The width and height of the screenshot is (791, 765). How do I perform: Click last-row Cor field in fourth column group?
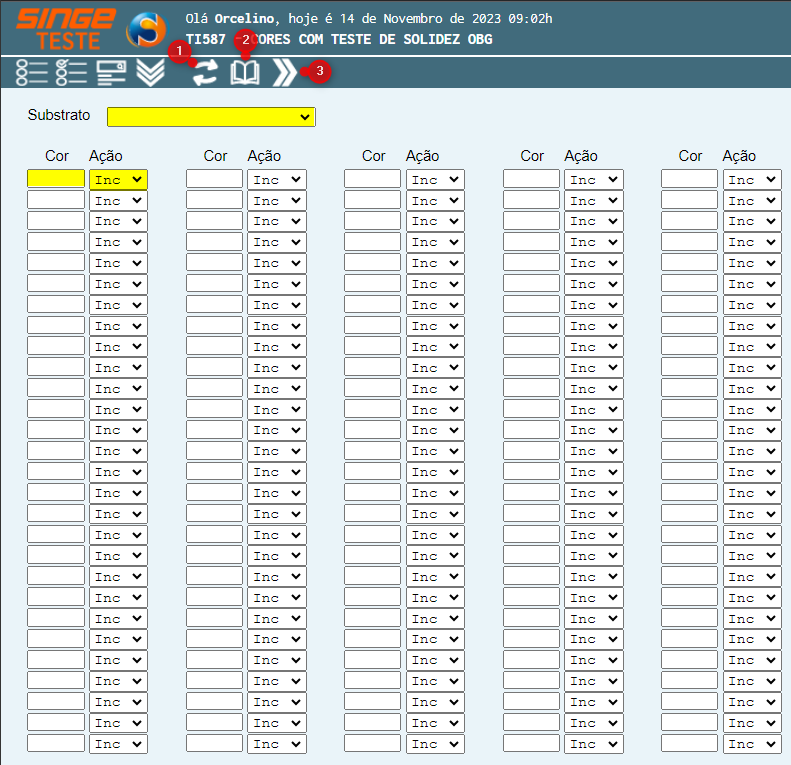tap(531, 743)
